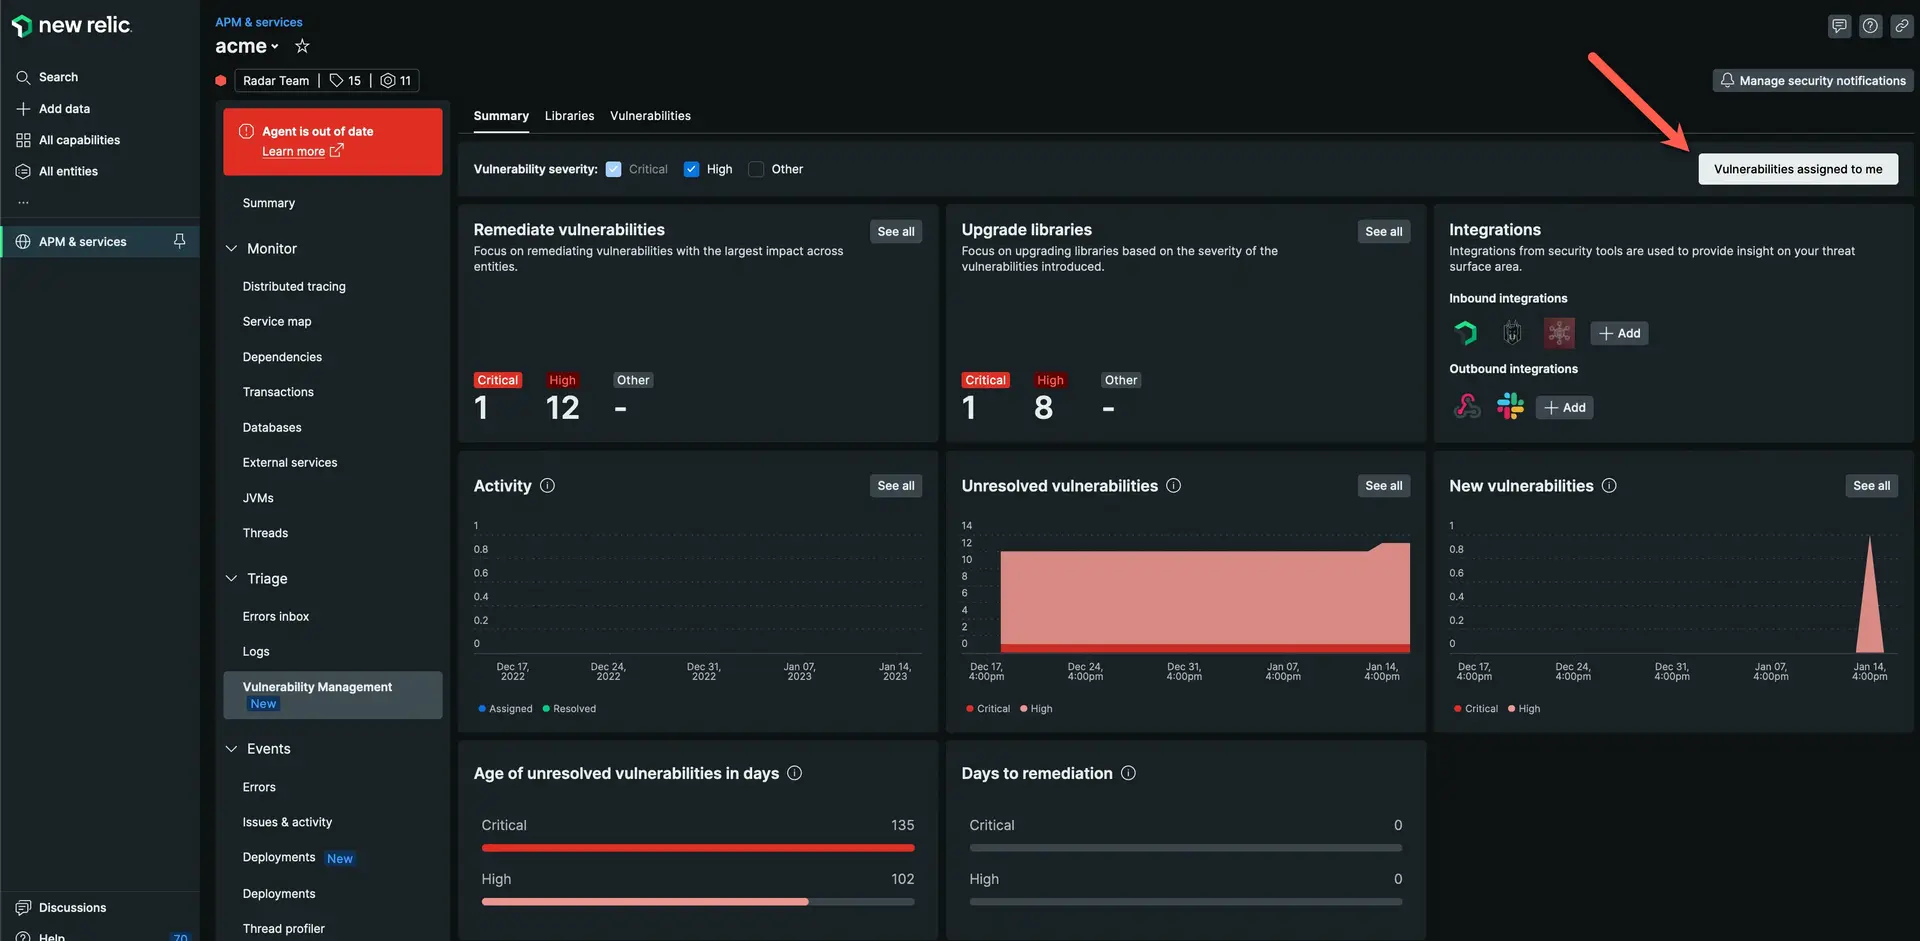This screenshot has height=941, width=1920.
Task: Click Slack outbound integration icon
Action: pos(1510,406)
